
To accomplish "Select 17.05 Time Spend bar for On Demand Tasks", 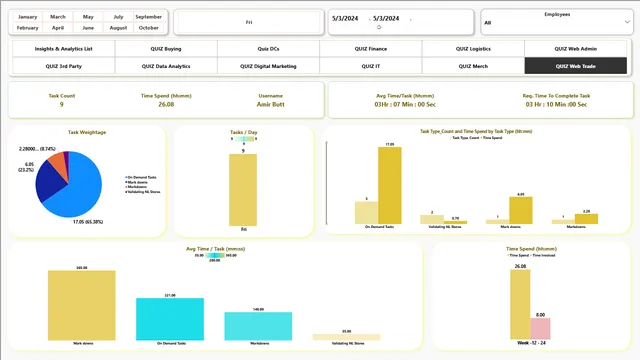I will pos(389,185).
